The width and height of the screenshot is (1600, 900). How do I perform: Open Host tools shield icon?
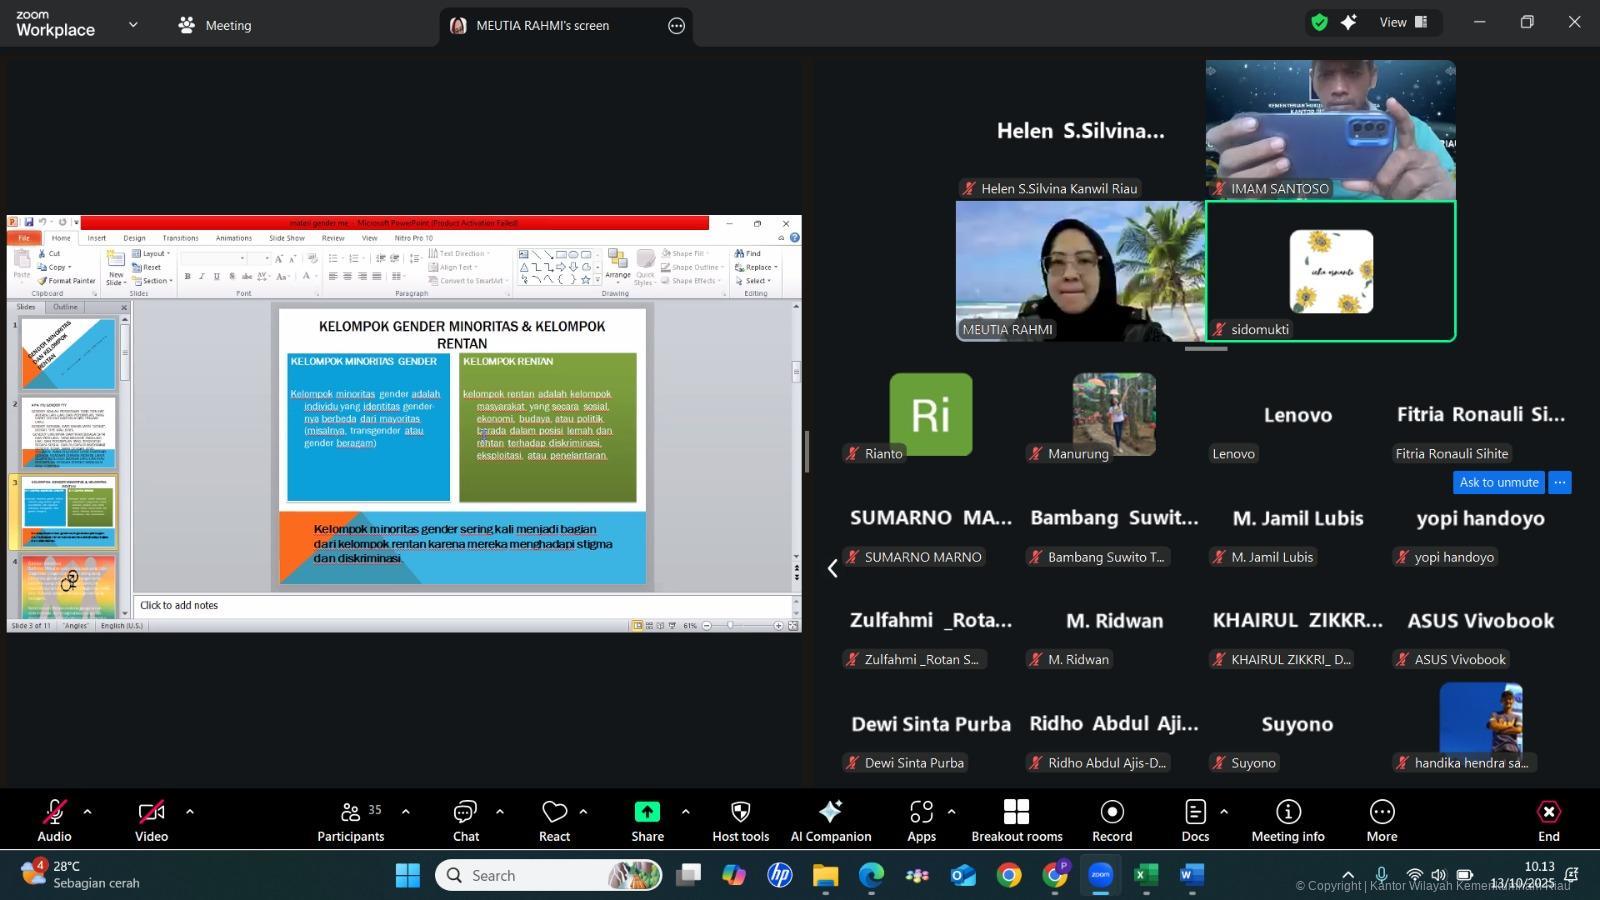point(740,812)
